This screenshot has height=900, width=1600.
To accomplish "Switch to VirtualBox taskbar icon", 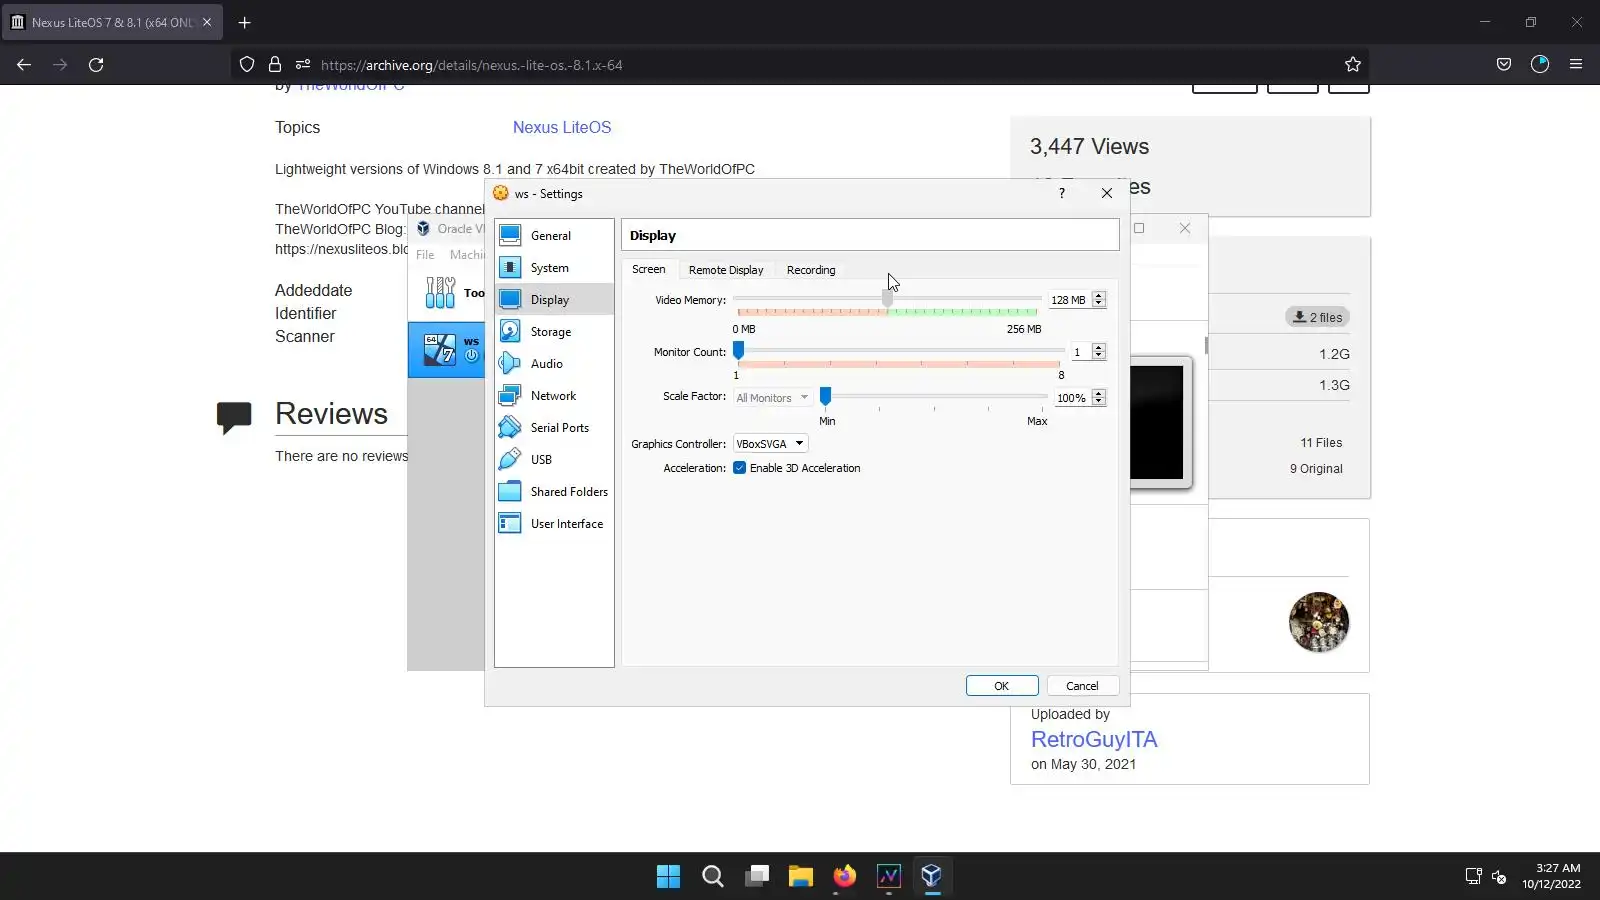I will [932, 877].
